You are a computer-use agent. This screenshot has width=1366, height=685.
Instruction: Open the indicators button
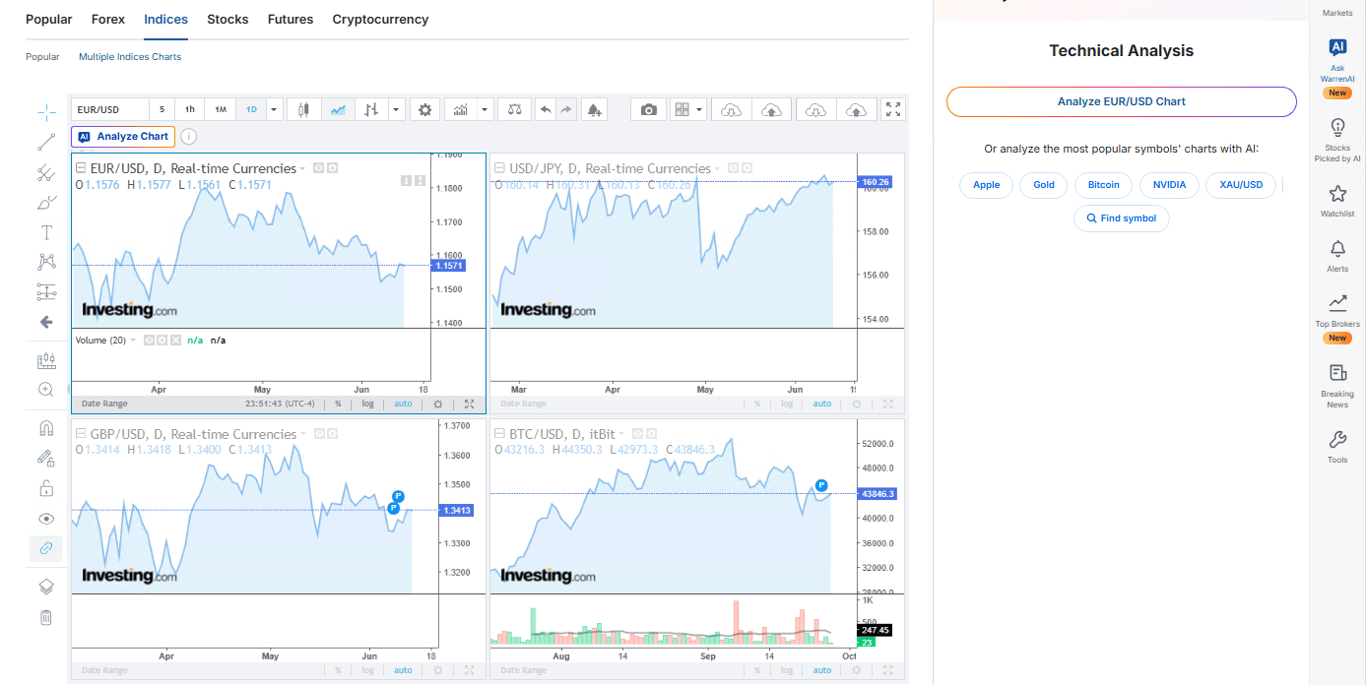(x=461, y=110)
